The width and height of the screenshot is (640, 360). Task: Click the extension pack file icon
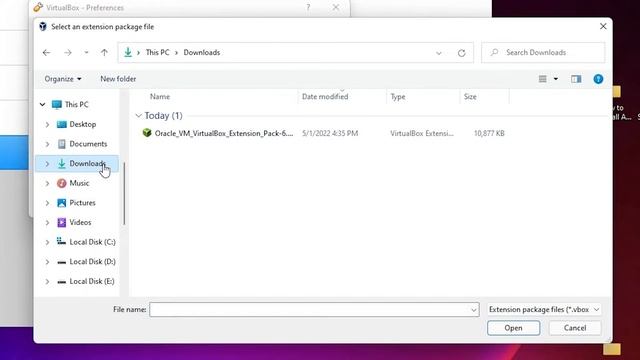pyautogui.click(x=147, y=133)
